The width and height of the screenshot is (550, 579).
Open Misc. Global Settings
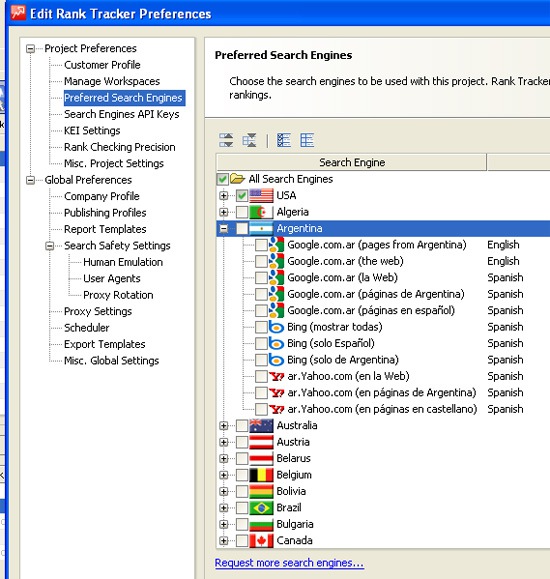(x=112, y=361)
